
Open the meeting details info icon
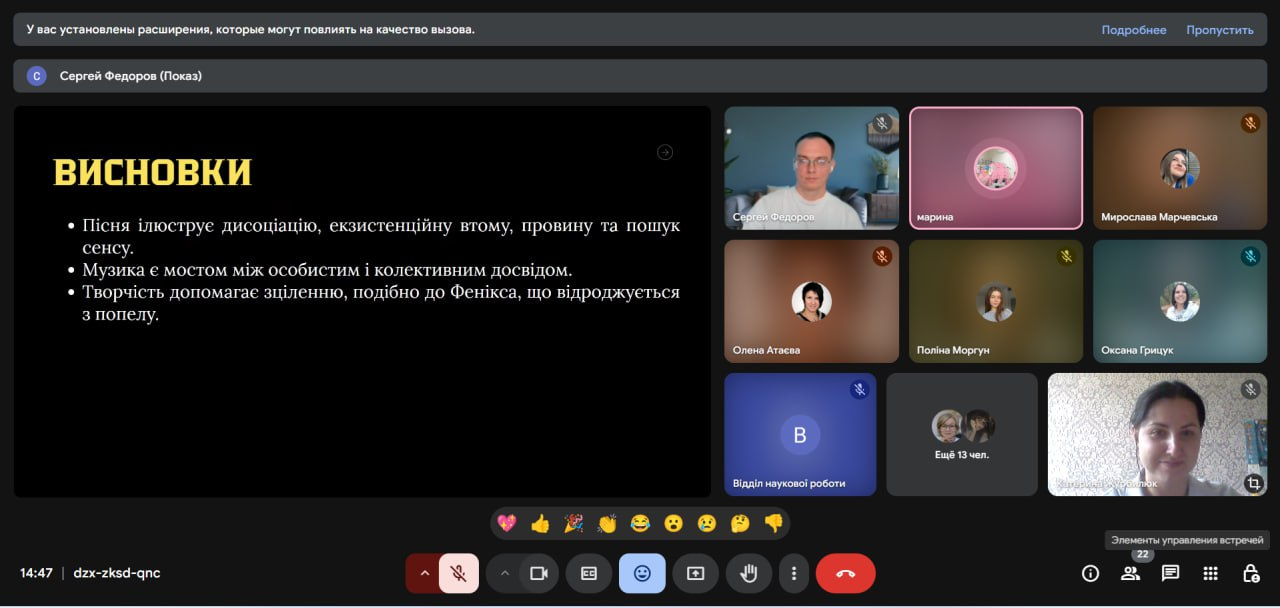(1090, 573)
